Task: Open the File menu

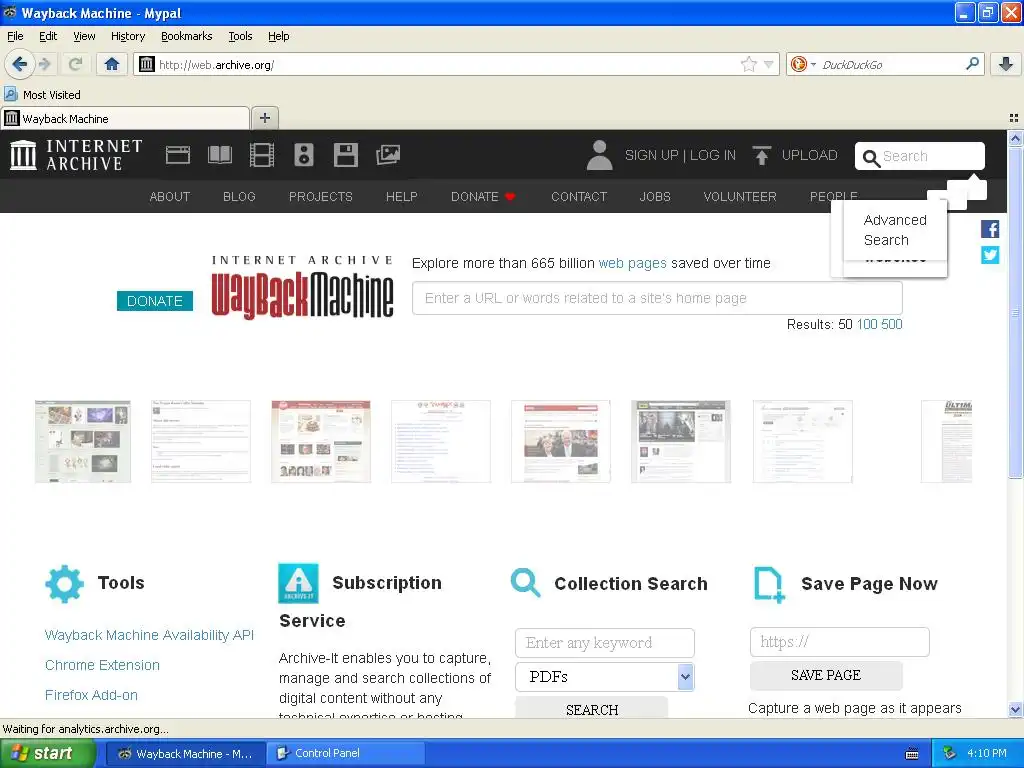Action: click(x=15, y=36)
